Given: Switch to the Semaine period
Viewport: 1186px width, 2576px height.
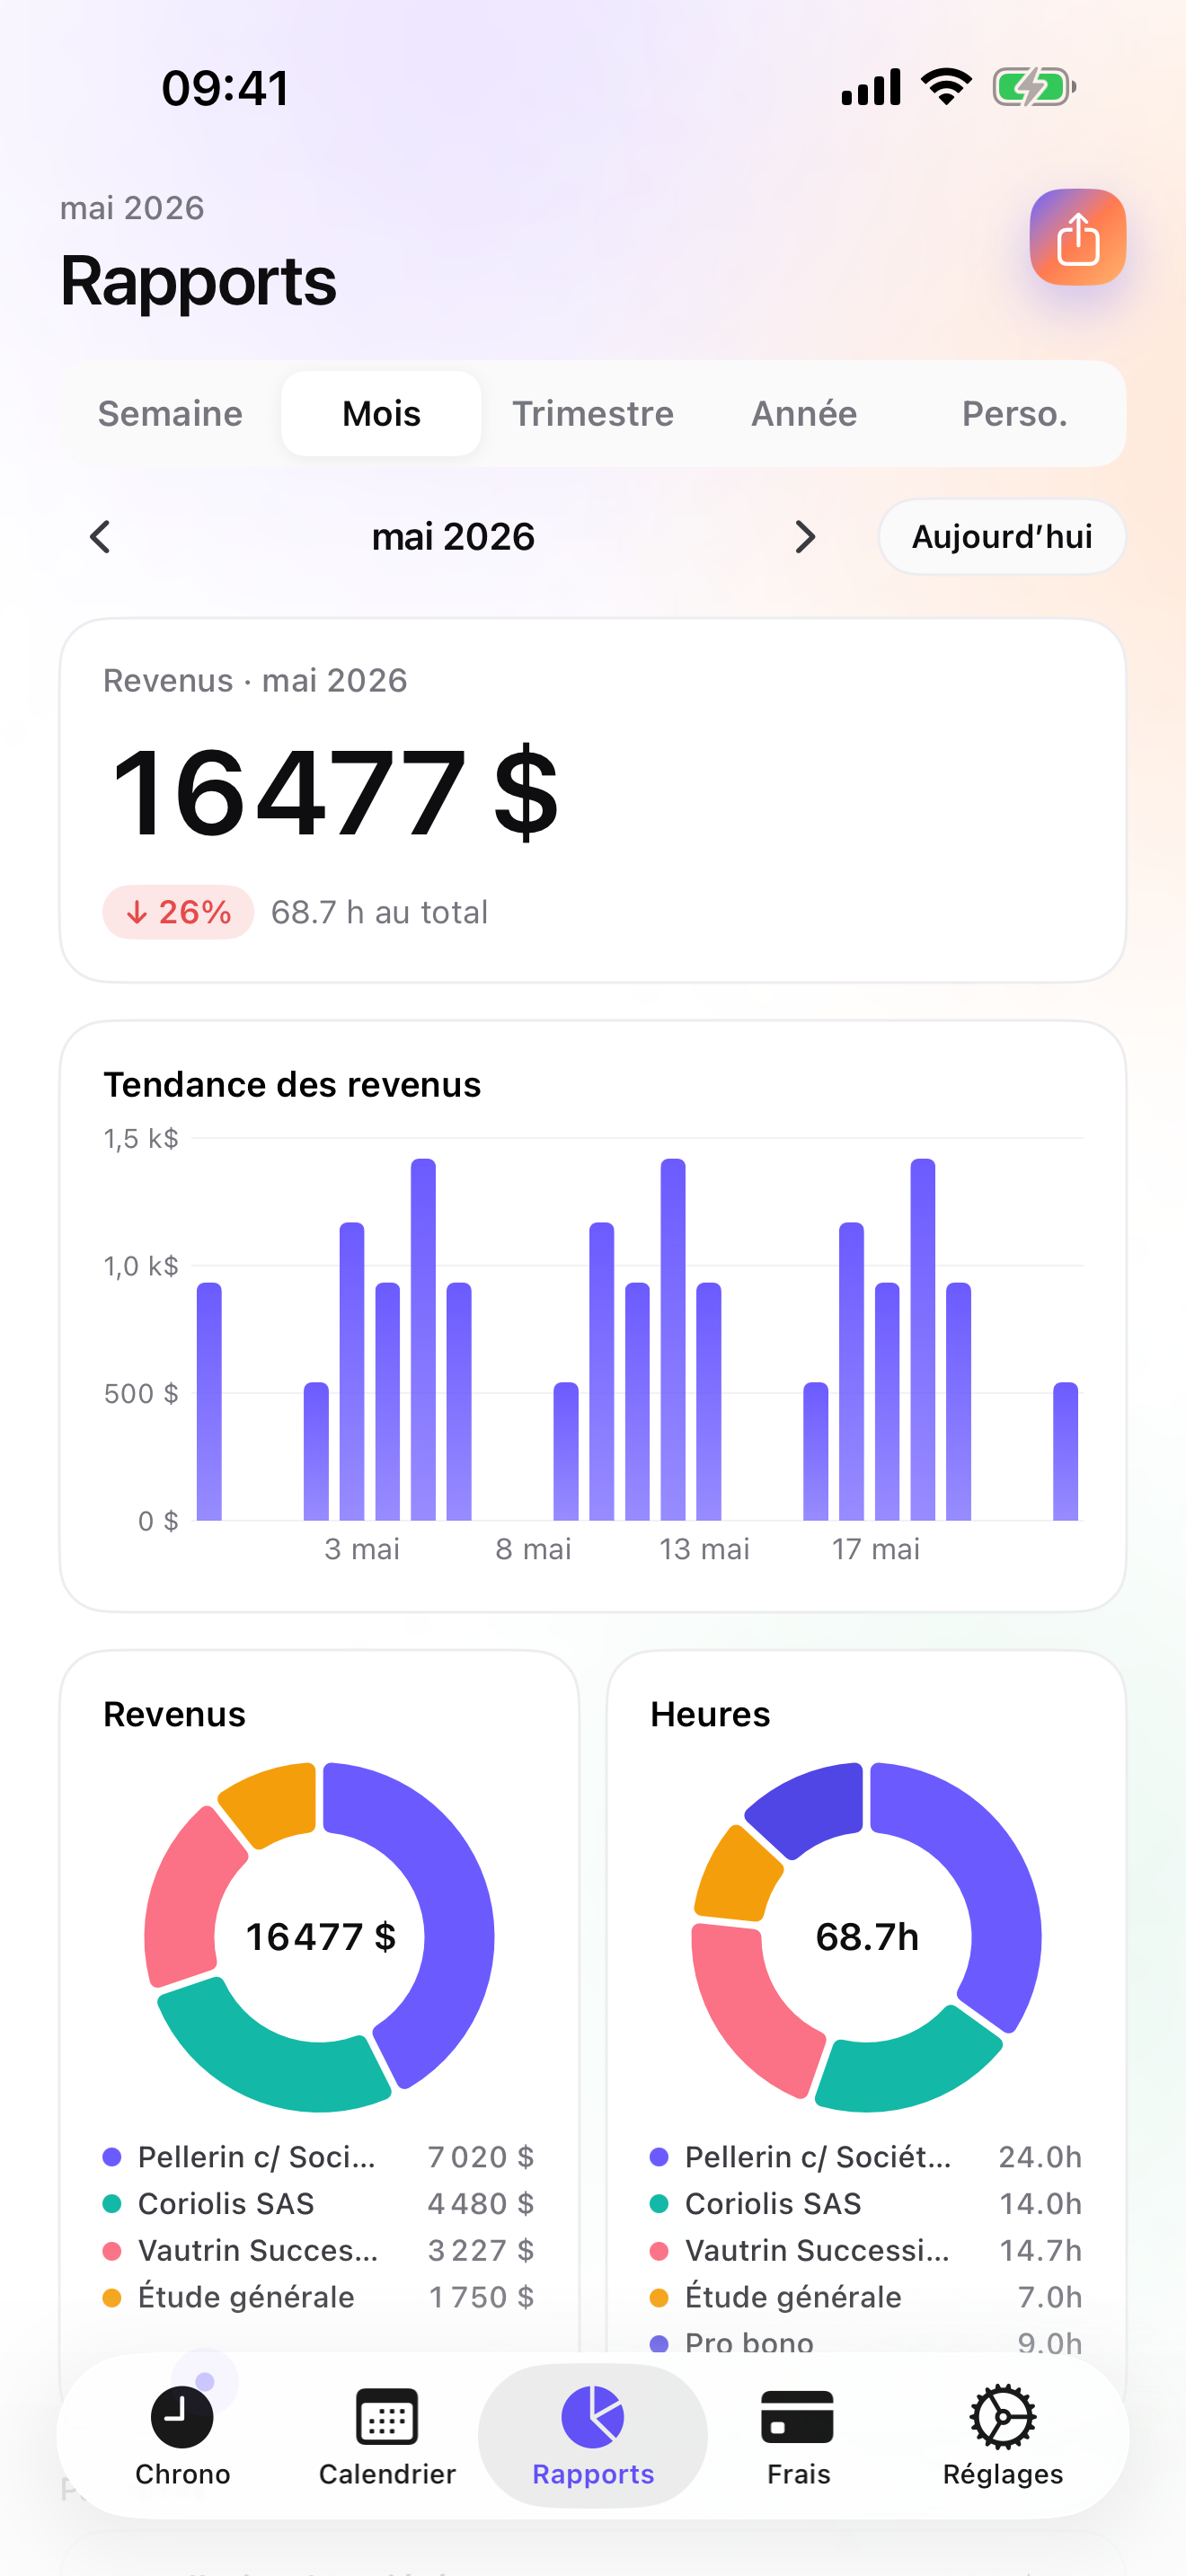Looking at the screenshot, I should pyautogui.click(x=170, y=414).
